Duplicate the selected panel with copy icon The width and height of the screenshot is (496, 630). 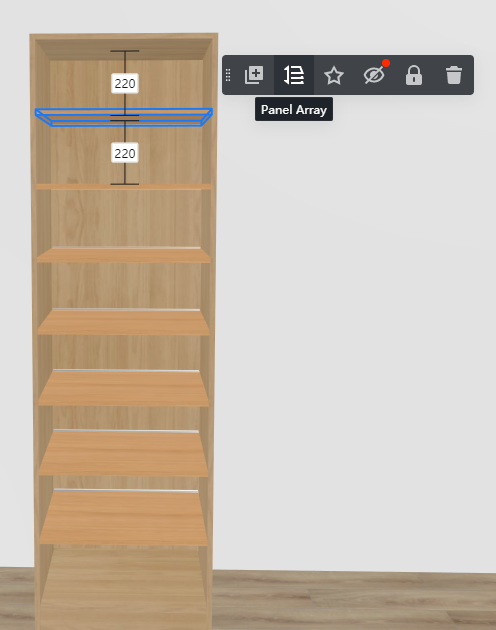click(x=254, y=75)
